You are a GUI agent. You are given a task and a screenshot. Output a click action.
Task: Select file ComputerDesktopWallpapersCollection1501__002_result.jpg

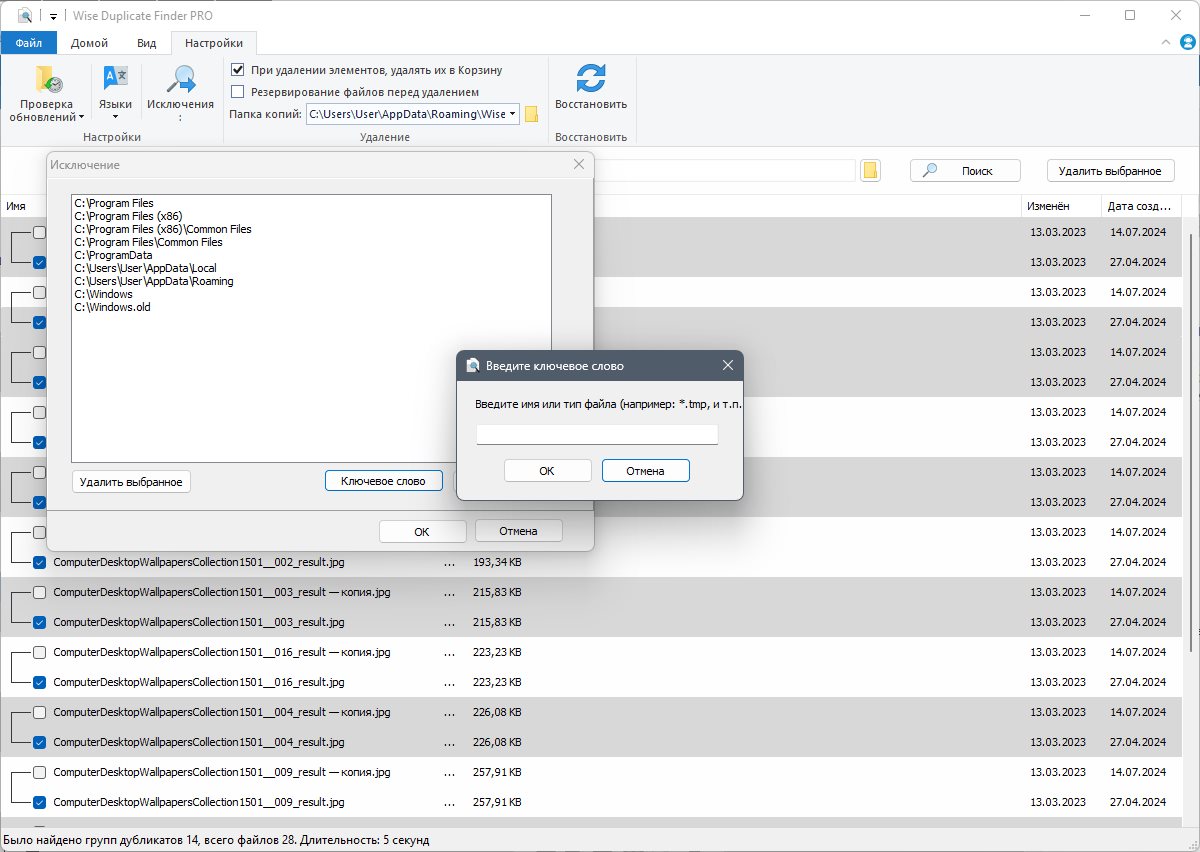[x=199, y=562]
